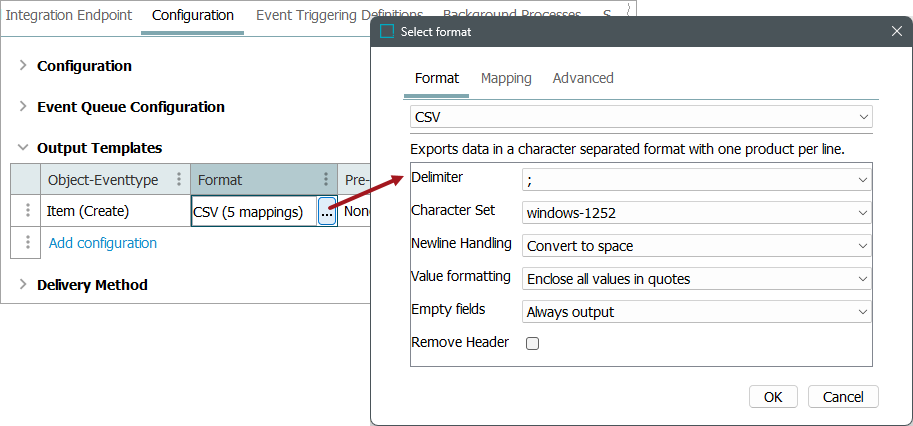The image size is (913, 426).
Task: Open the Empty fields dropdown
Action: pyautogui.click(x=696, y=311)
